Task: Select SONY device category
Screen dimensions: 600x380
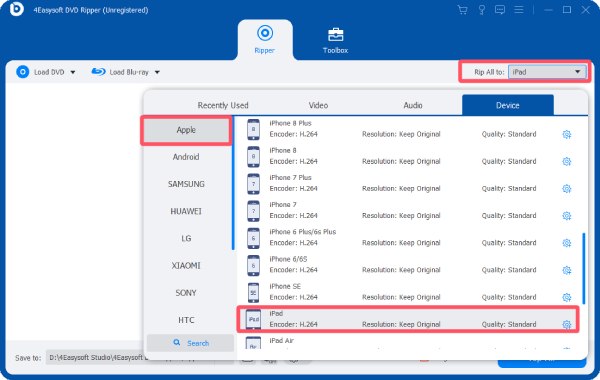Action: pos(186,293)
